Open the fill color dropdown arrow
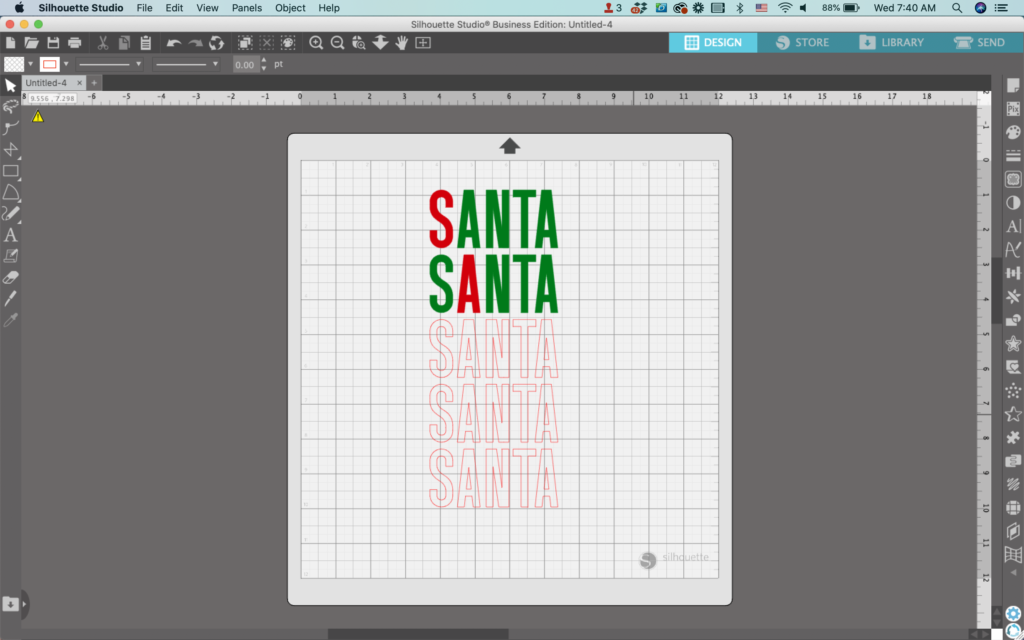This screenshot has width=1024, height=640. tap(30, 64)
